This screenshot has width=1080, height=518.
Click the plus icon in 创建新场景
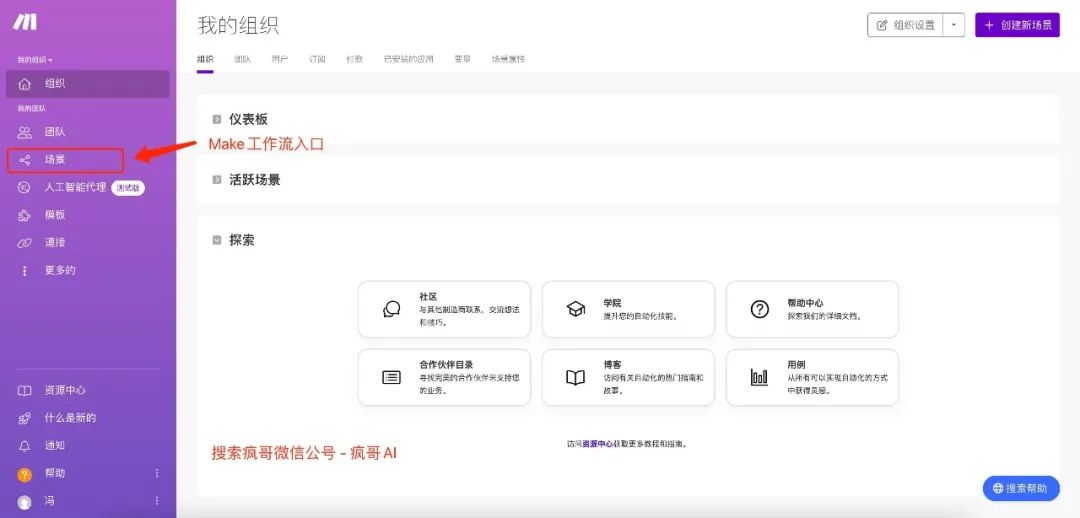click(989, 25)
